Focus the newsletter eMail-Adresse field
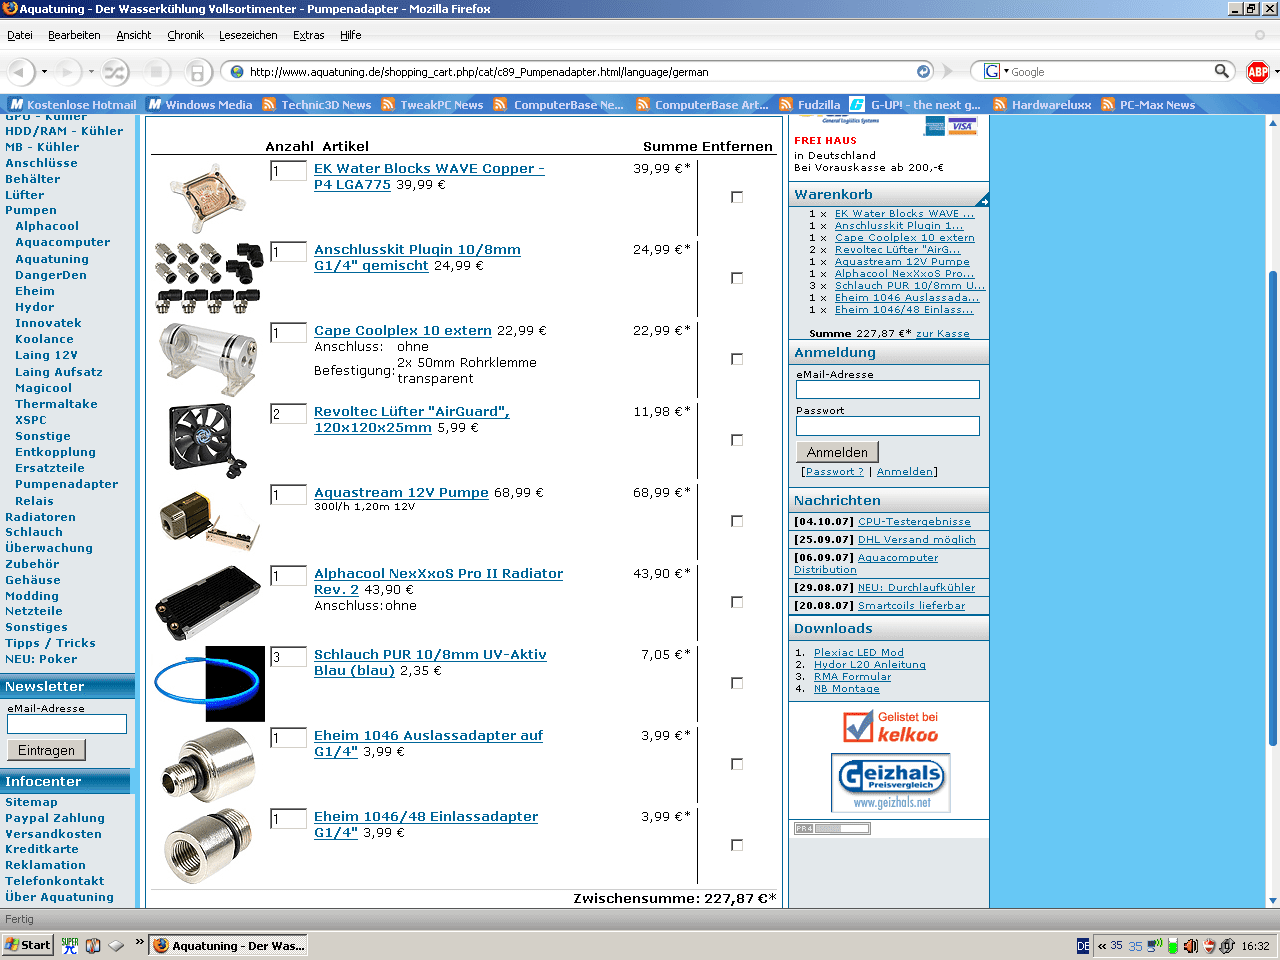The height and width of the screenshot is (960, 1280). point(67,724)
